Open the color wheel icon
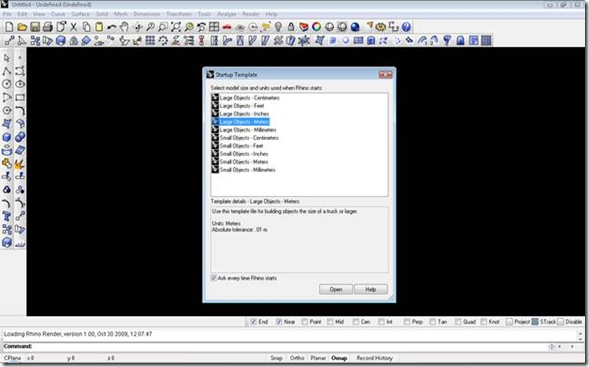 pos(317,27)
